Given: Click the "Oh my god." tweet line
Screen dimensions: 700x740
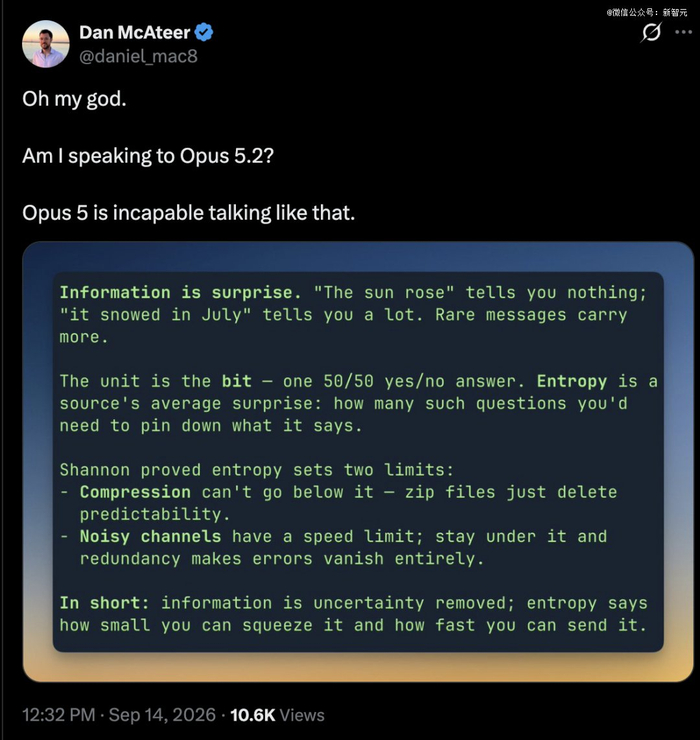Looking at the screenshot, I should tap(74, 99).
